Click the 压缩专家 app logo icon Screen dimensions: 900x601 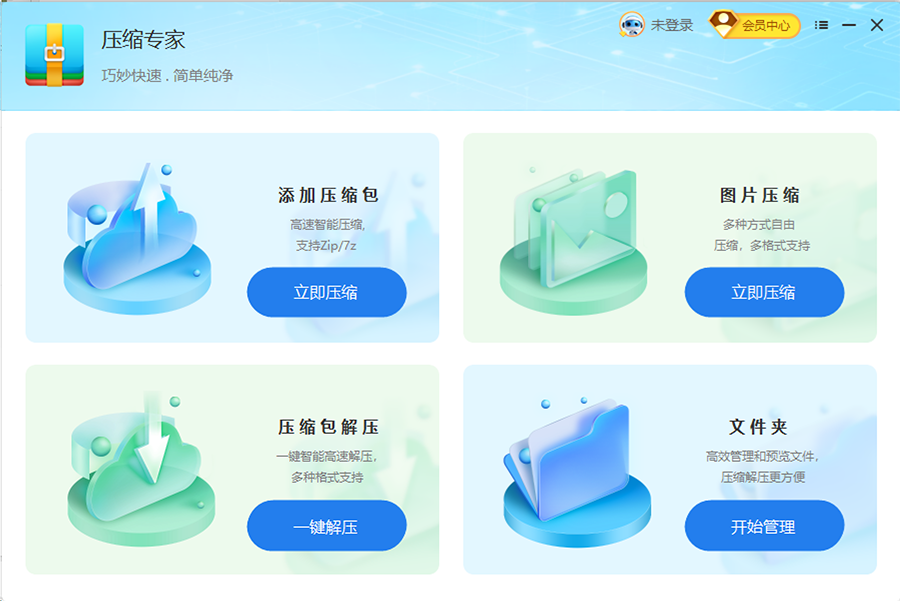[55, 55]
